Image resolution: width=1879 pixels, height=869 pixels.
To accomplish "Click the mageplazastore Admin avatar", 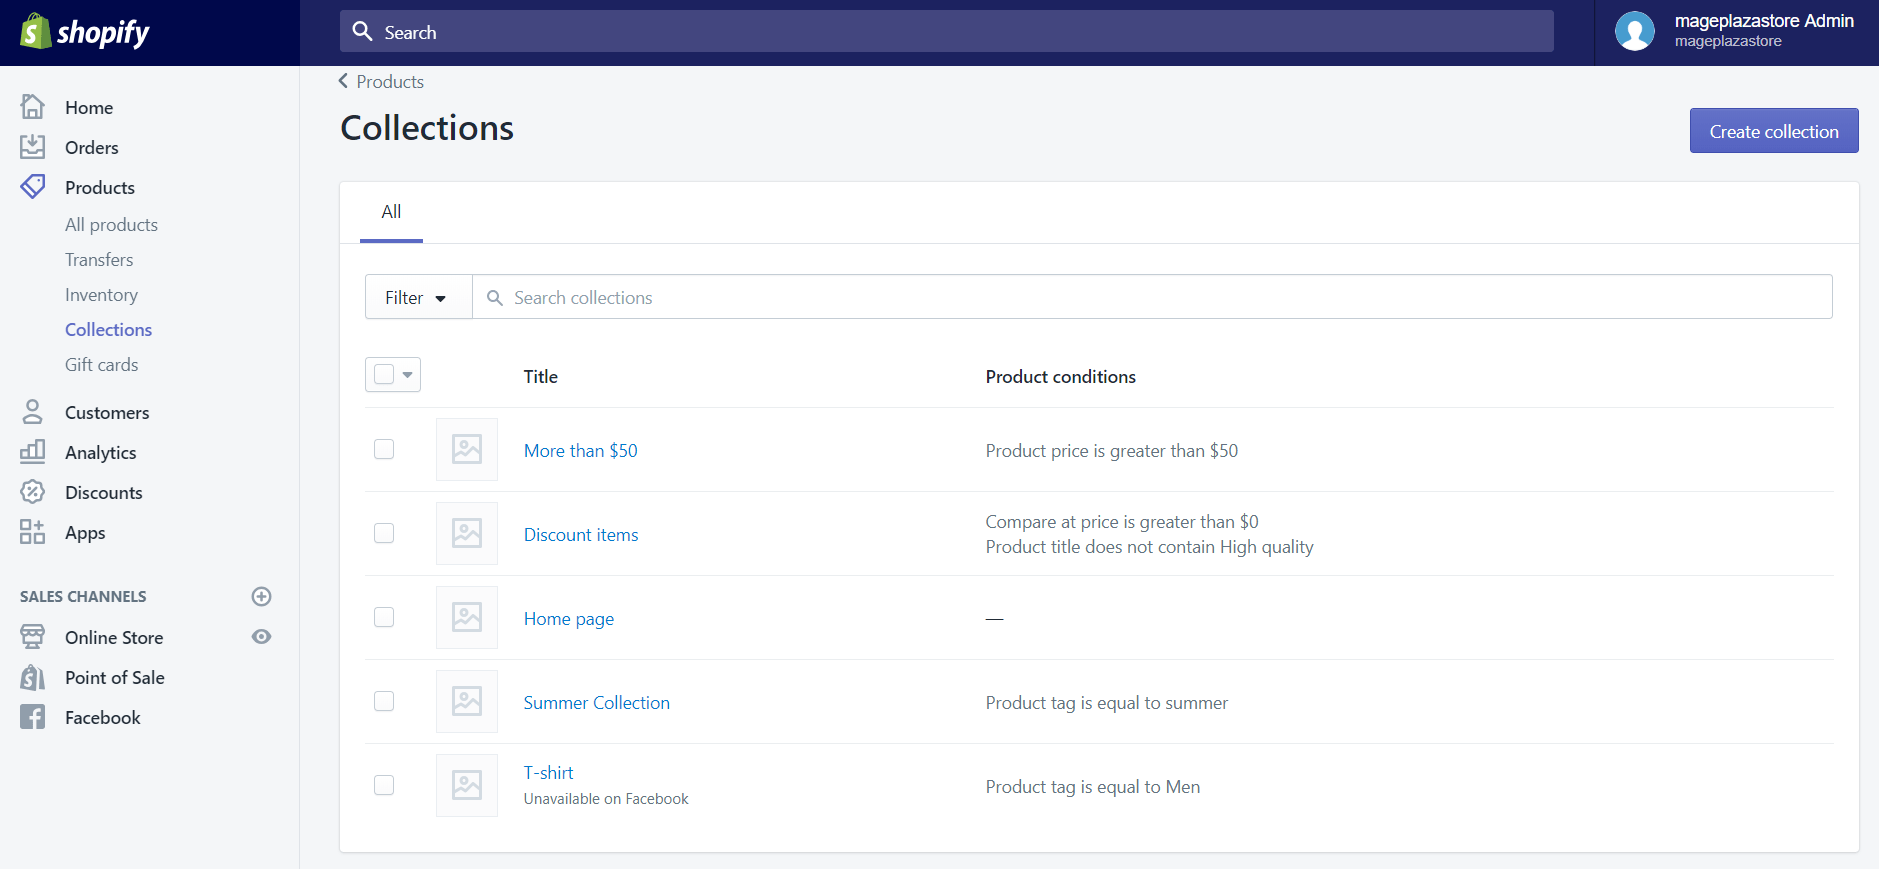I will tap(1635, 31).
